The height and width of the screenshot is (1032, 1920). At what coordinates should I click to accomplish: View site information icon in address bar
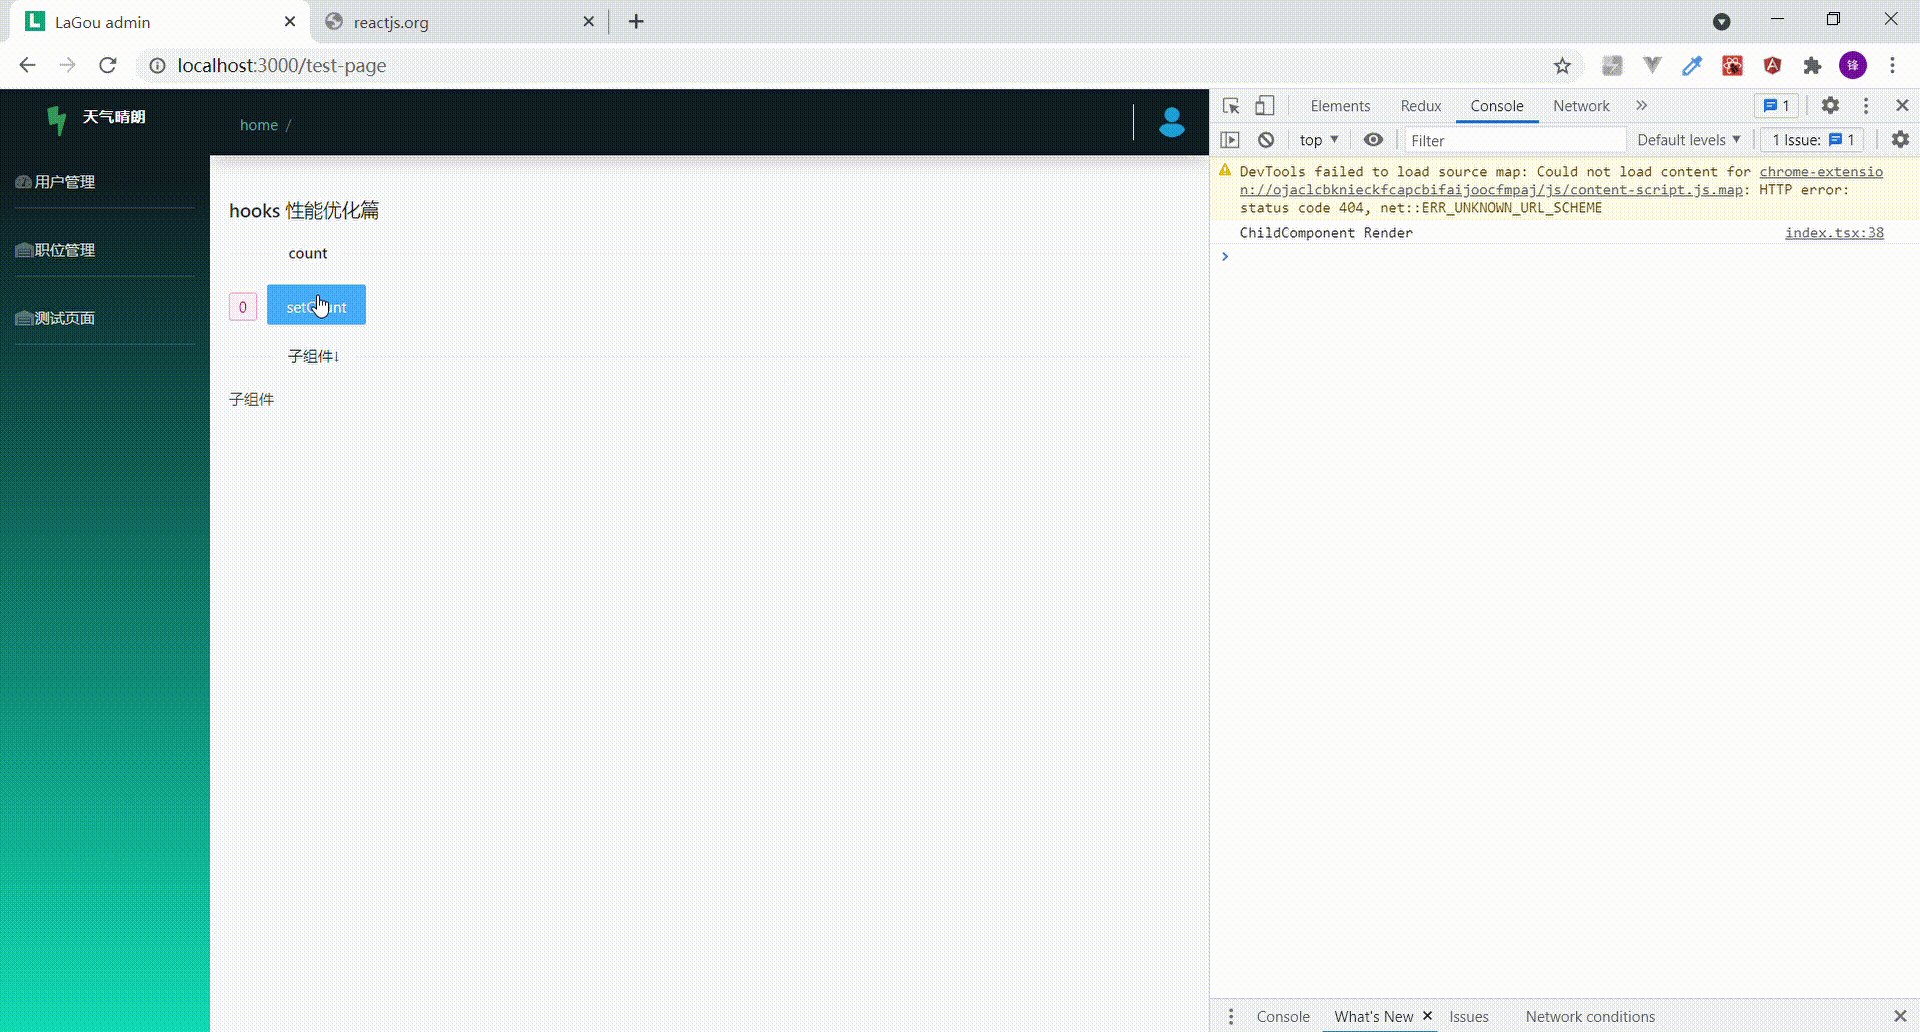click(157, 66)
